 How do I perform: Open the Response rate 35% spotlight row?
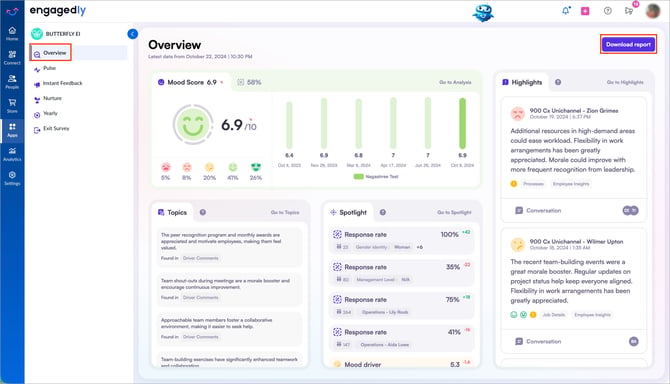point(402,273)
